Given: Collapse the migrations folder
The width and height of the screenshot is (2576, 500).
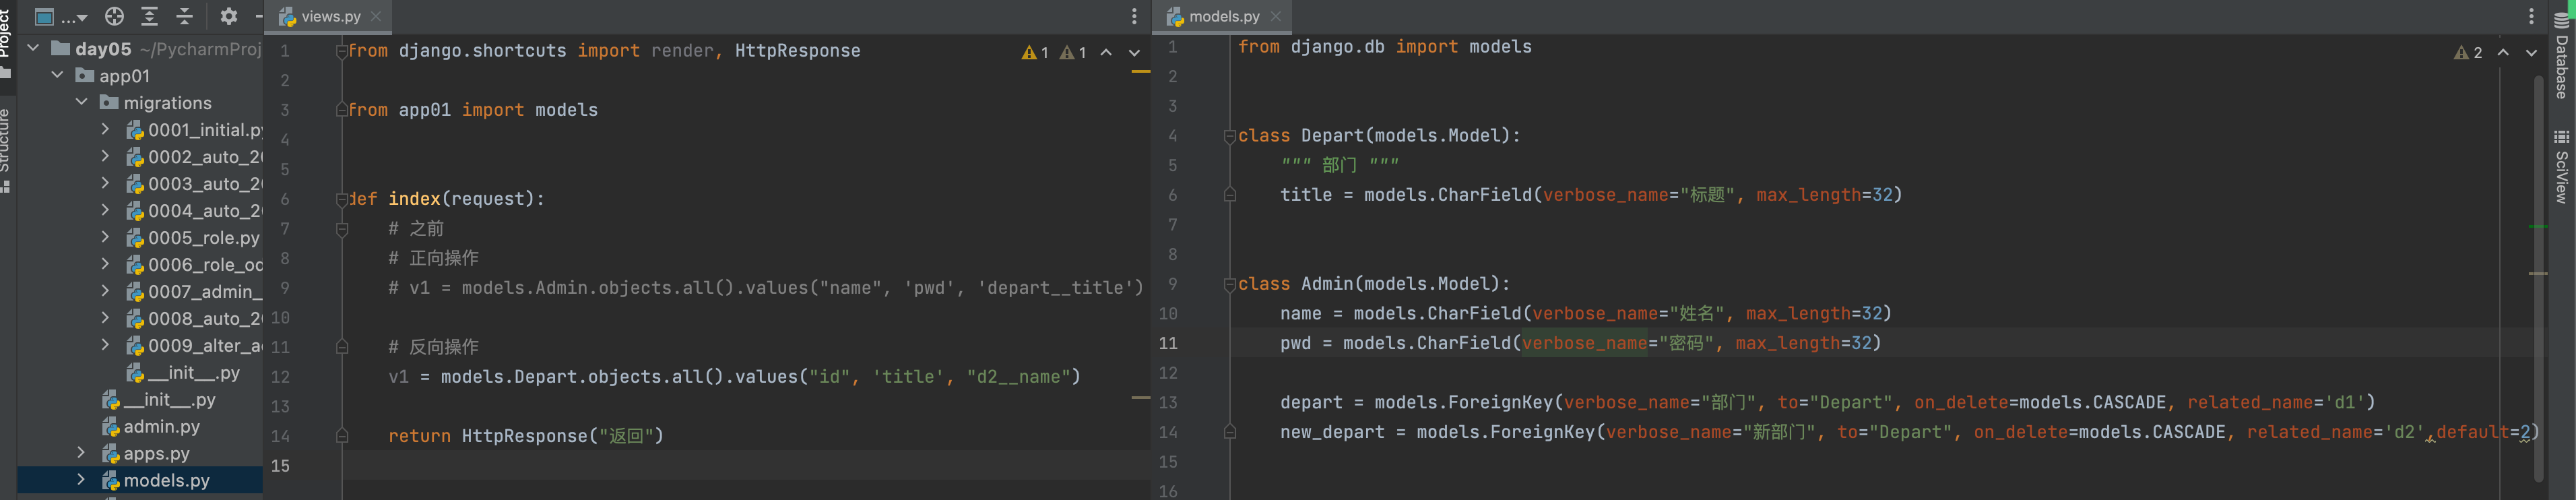Looking at the screenshot, I should (x=82, y=102).
